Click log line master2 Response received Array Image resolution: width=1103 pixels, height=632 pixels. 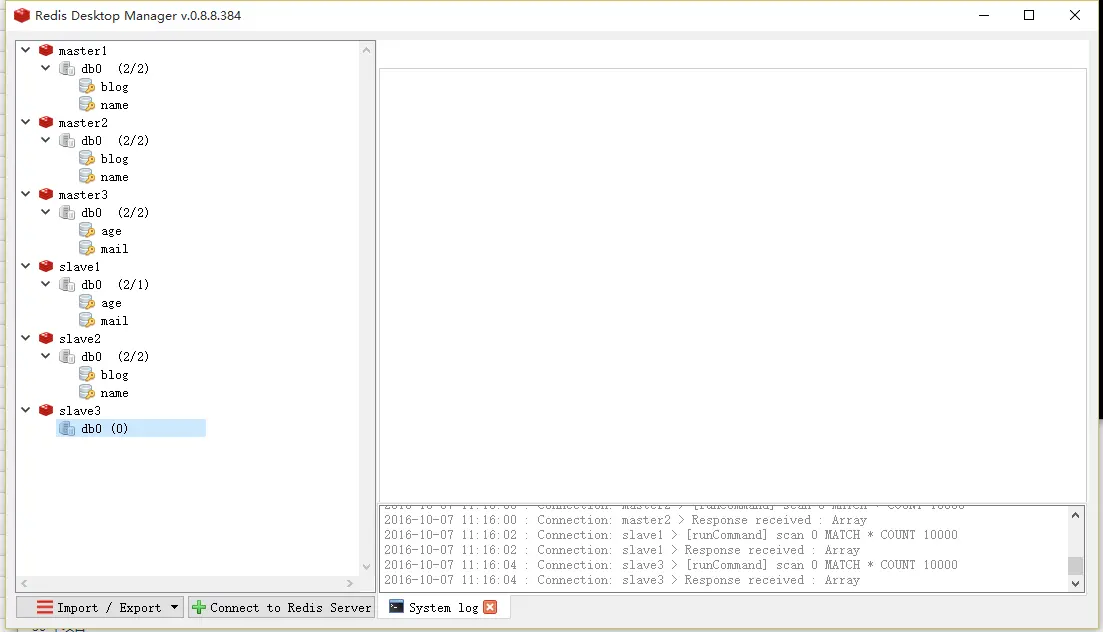point(625,520)
